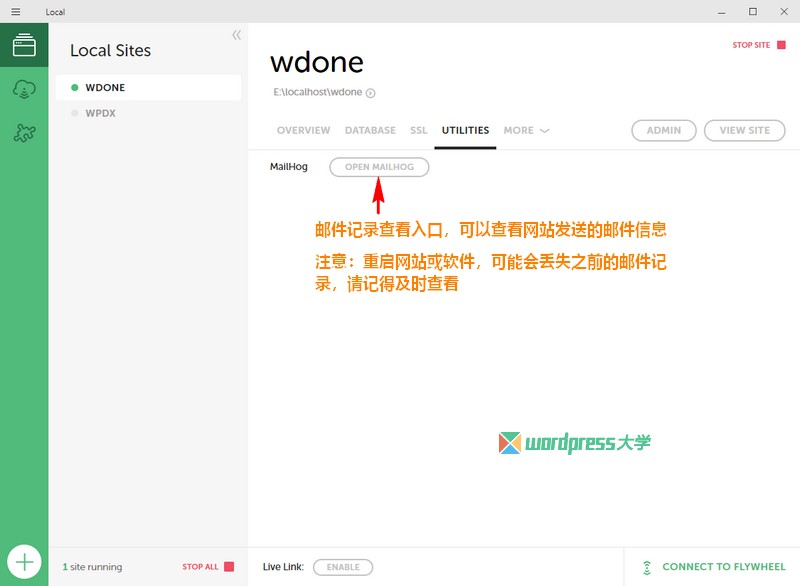Click the site path reveal arrow icon
Image resolution: width=800 pixels, height=586 pixels.
(371, 93)
